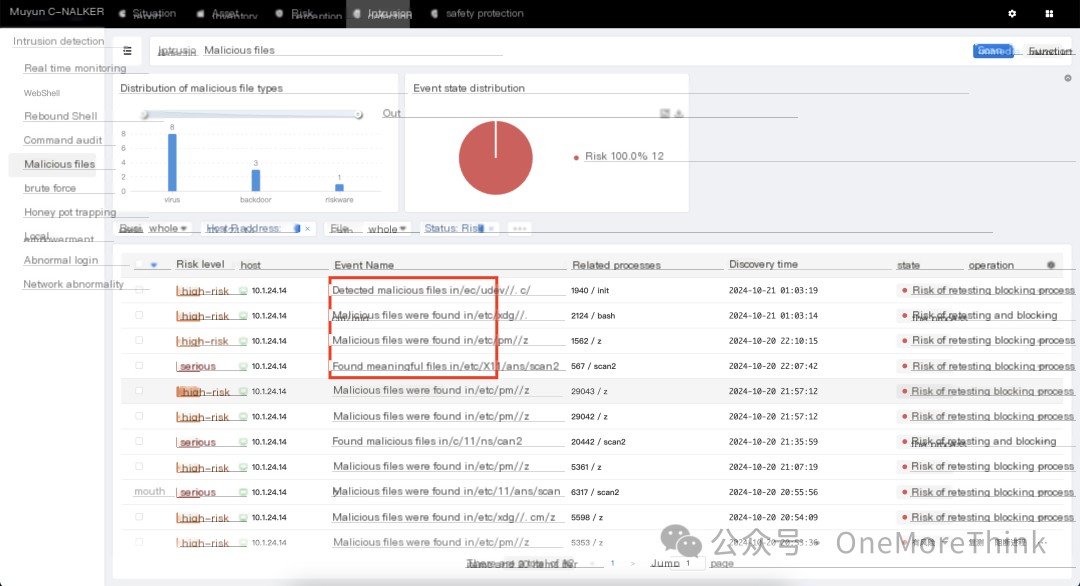1080x586 pixels.
Task: Open Real time monitoring in the sidebar
Action: coord(75,68)
